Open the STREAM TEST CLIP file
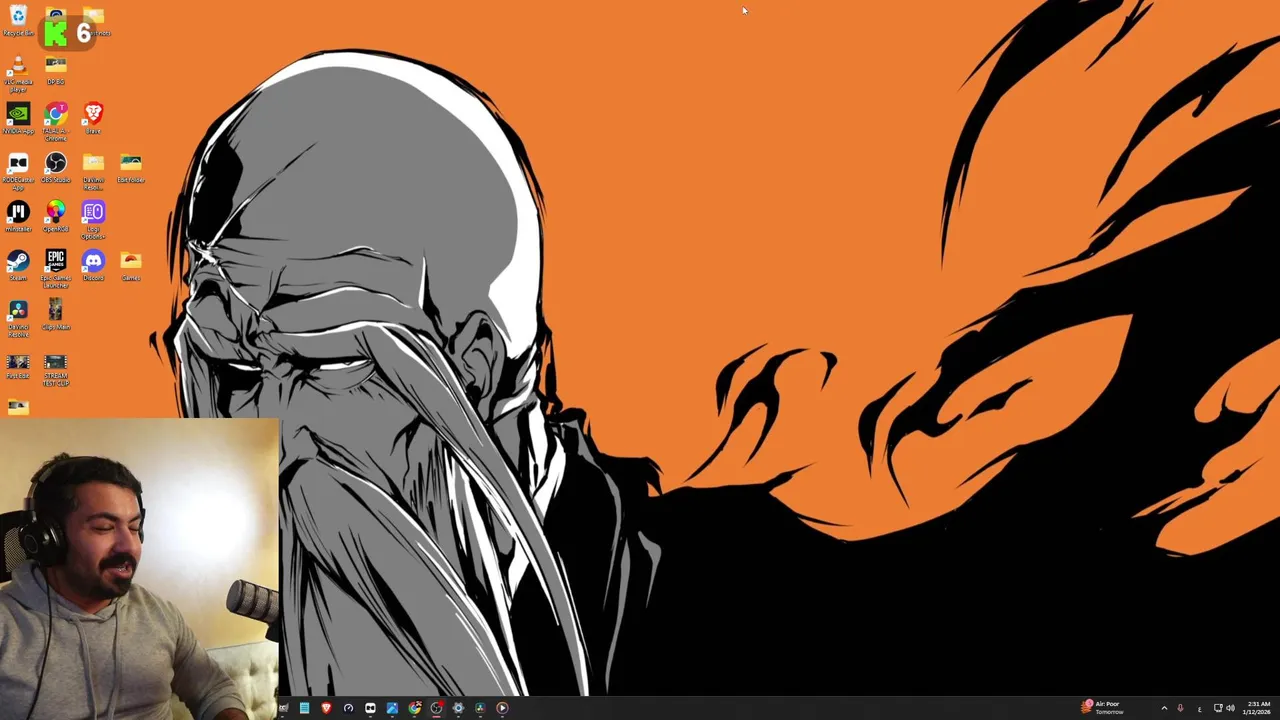The image size is (1280, 720). tap(55, 370)
